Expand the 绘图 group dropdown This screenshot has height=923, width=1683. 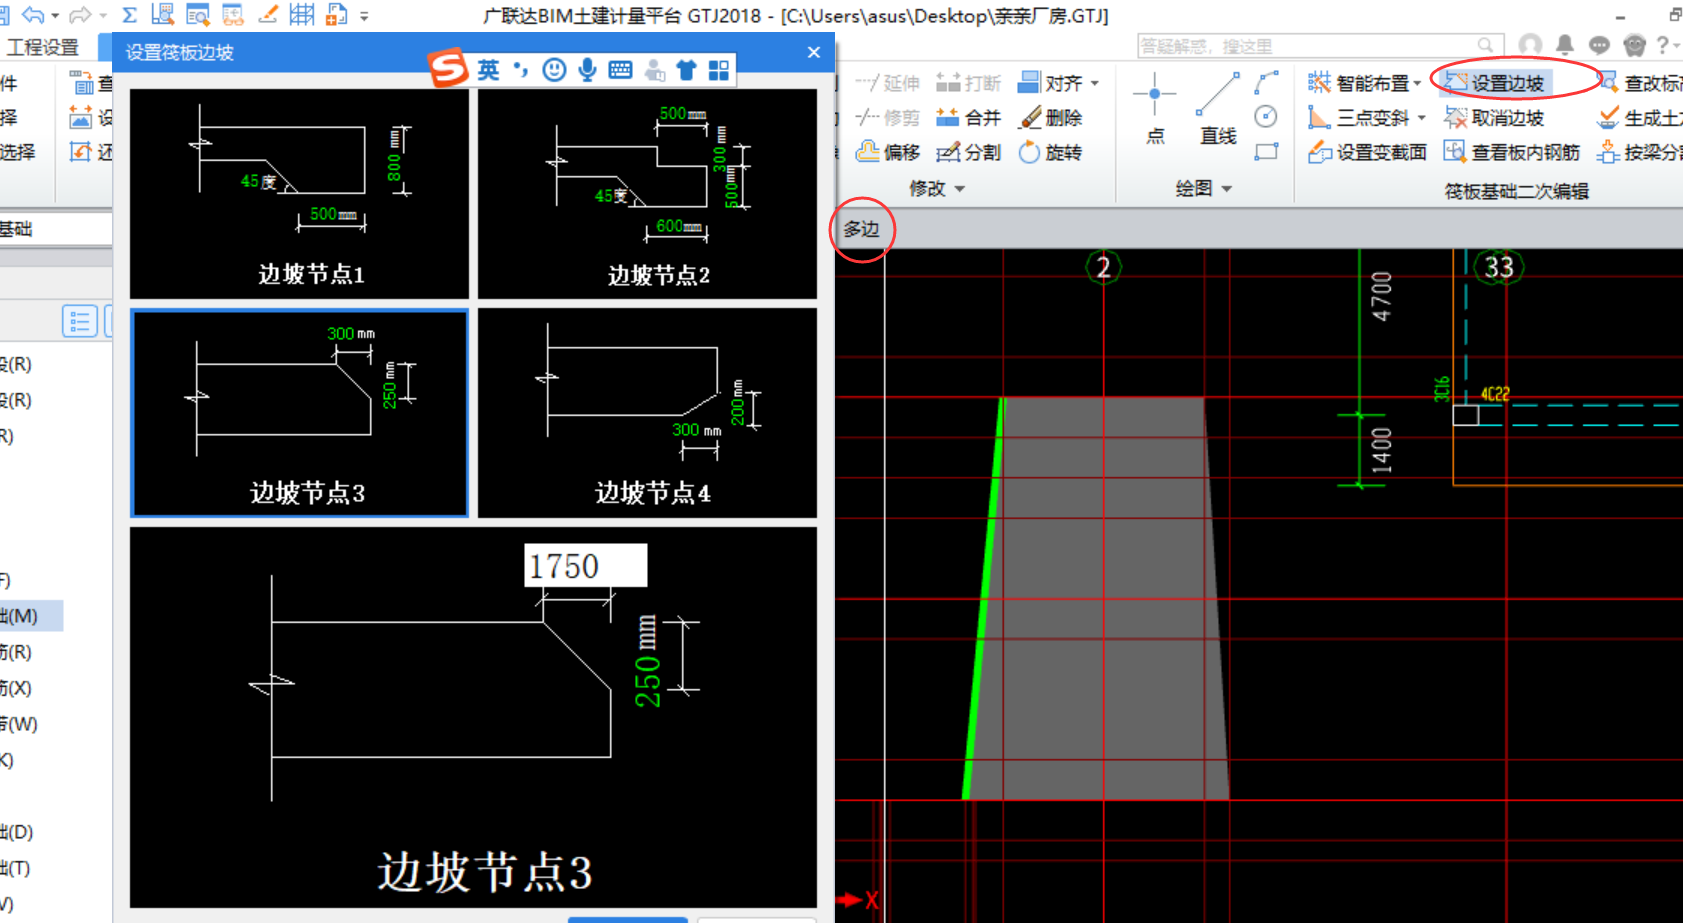(1227, 189)
